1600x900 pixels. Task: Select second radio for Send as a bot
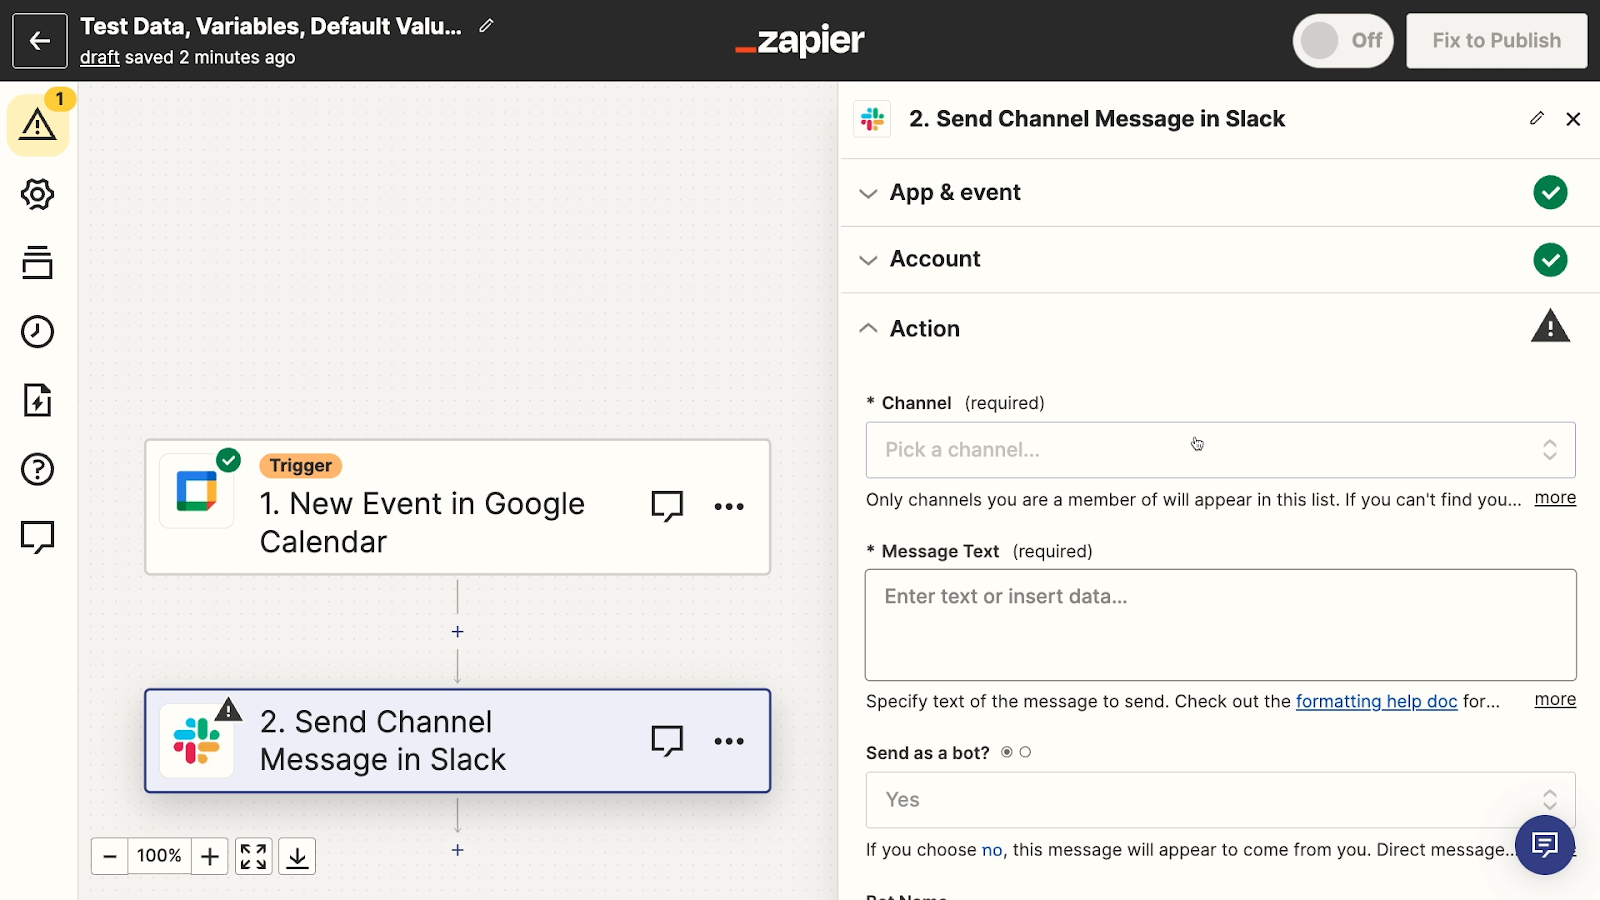[1025, 752]
